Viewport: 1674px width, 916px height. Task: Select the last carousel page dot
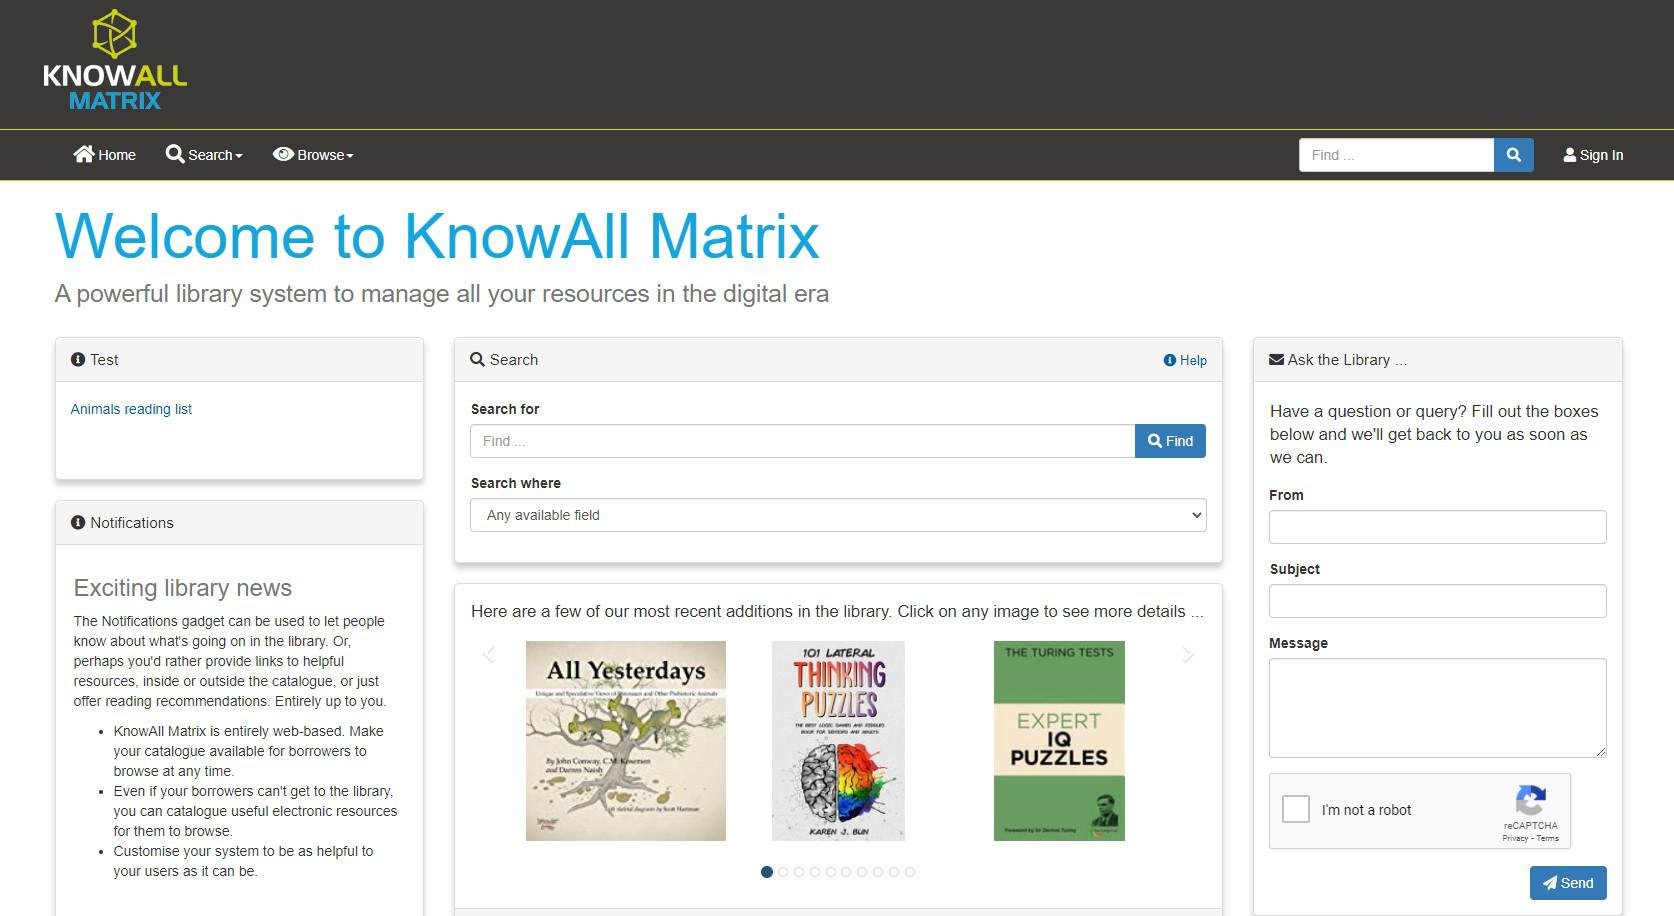click(910, 872)
